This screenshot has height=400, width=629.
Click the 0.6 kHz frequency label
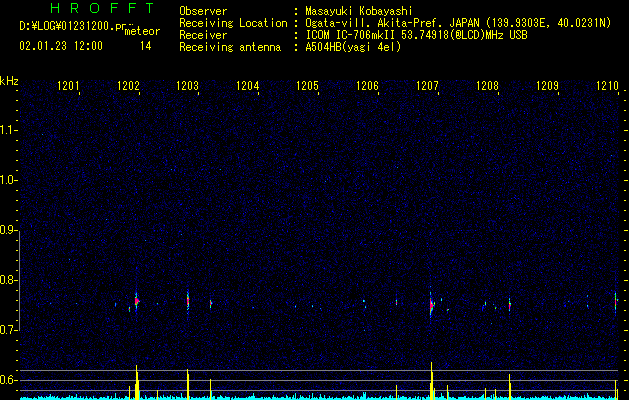(x=7, y=380)
